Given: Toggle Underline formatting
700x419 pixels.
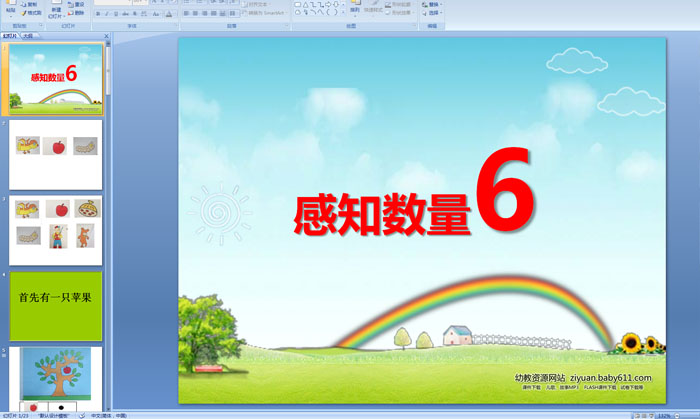Looking at the screenshot, I should coord(116,14).
